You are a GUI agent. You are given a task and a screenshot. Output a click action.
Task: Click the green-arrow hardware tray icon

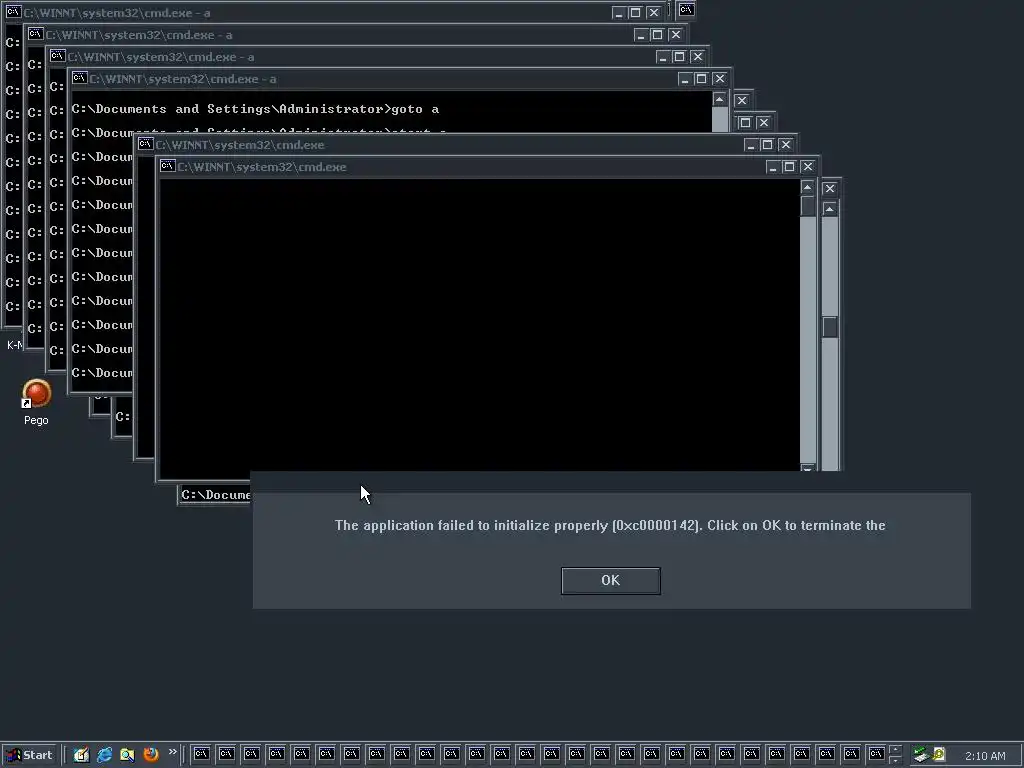tap(921, 755)
